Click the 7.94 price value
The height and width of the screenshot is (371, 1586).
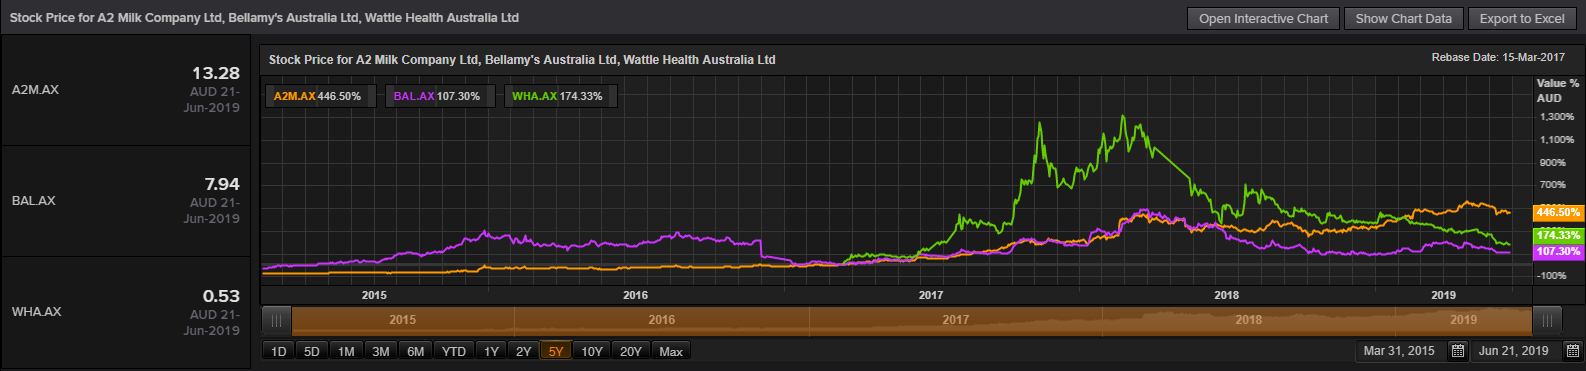tap(222, 184)
